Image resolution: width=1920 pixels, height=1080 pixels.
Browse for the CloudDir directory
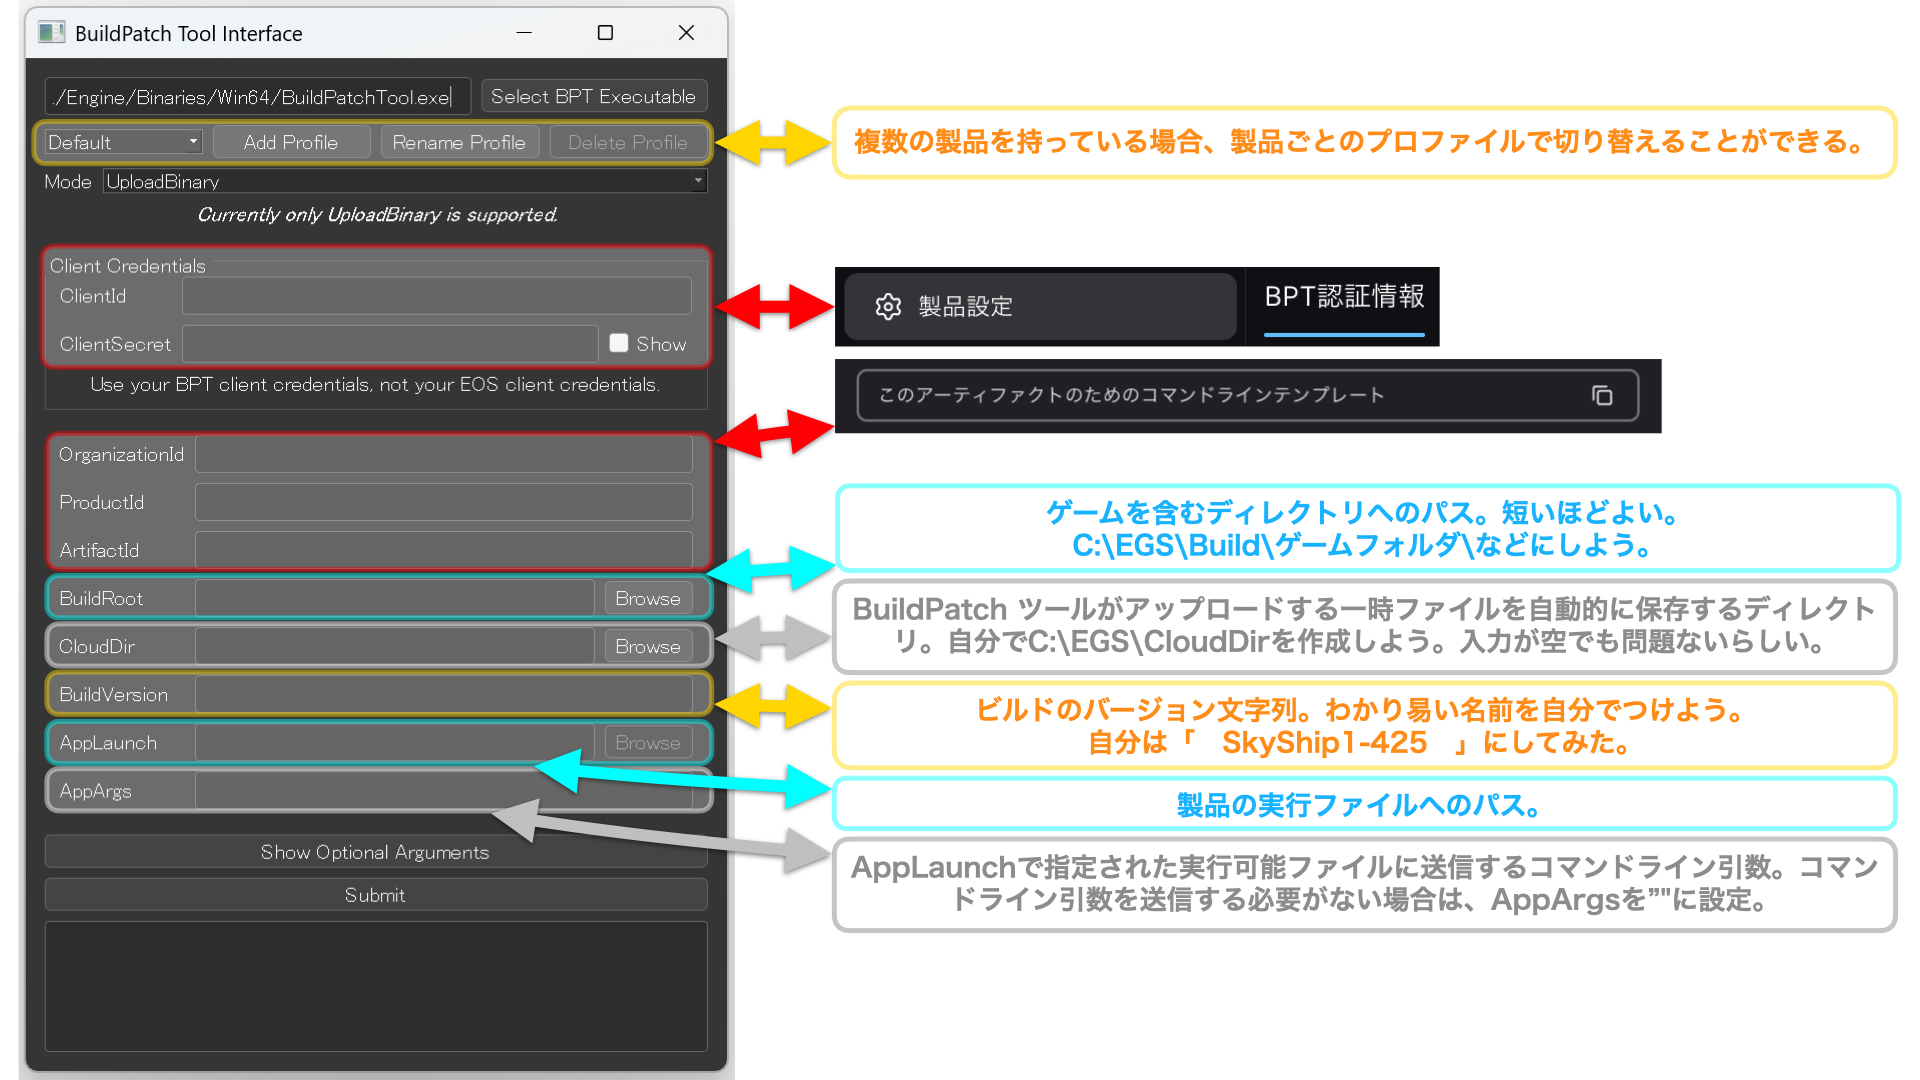648,646
